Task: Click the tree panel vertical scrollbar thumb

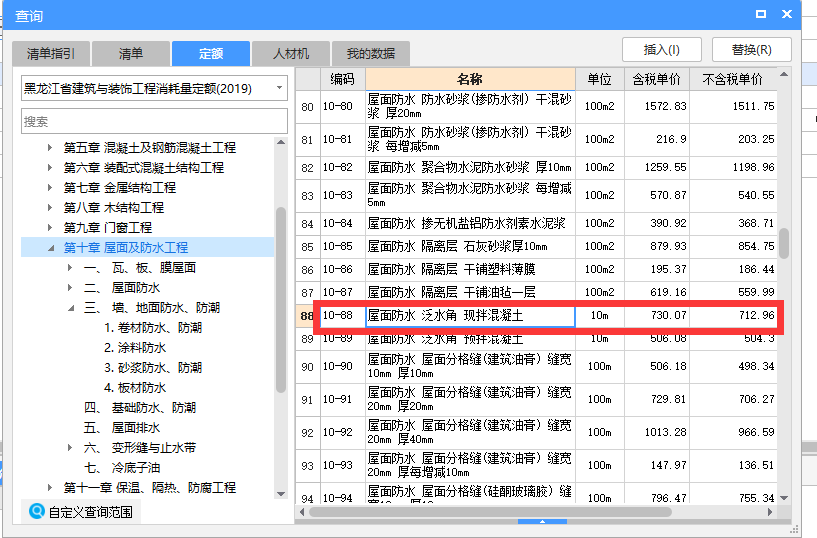Action: [x=281, y=300]
